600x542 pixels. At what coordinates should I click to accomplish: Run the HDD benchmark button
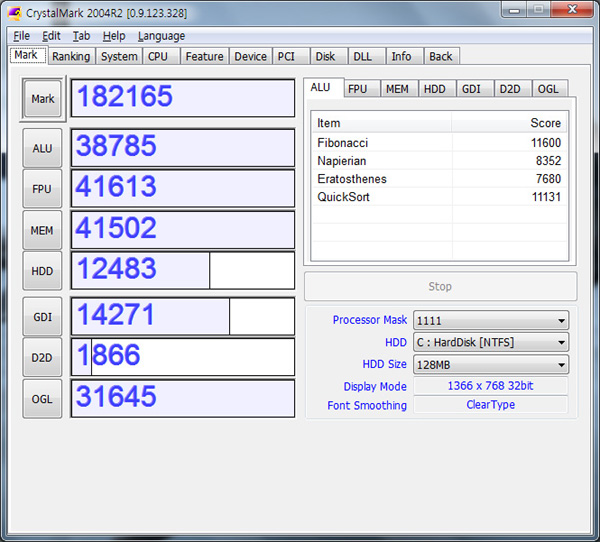[x=42, y=271]
